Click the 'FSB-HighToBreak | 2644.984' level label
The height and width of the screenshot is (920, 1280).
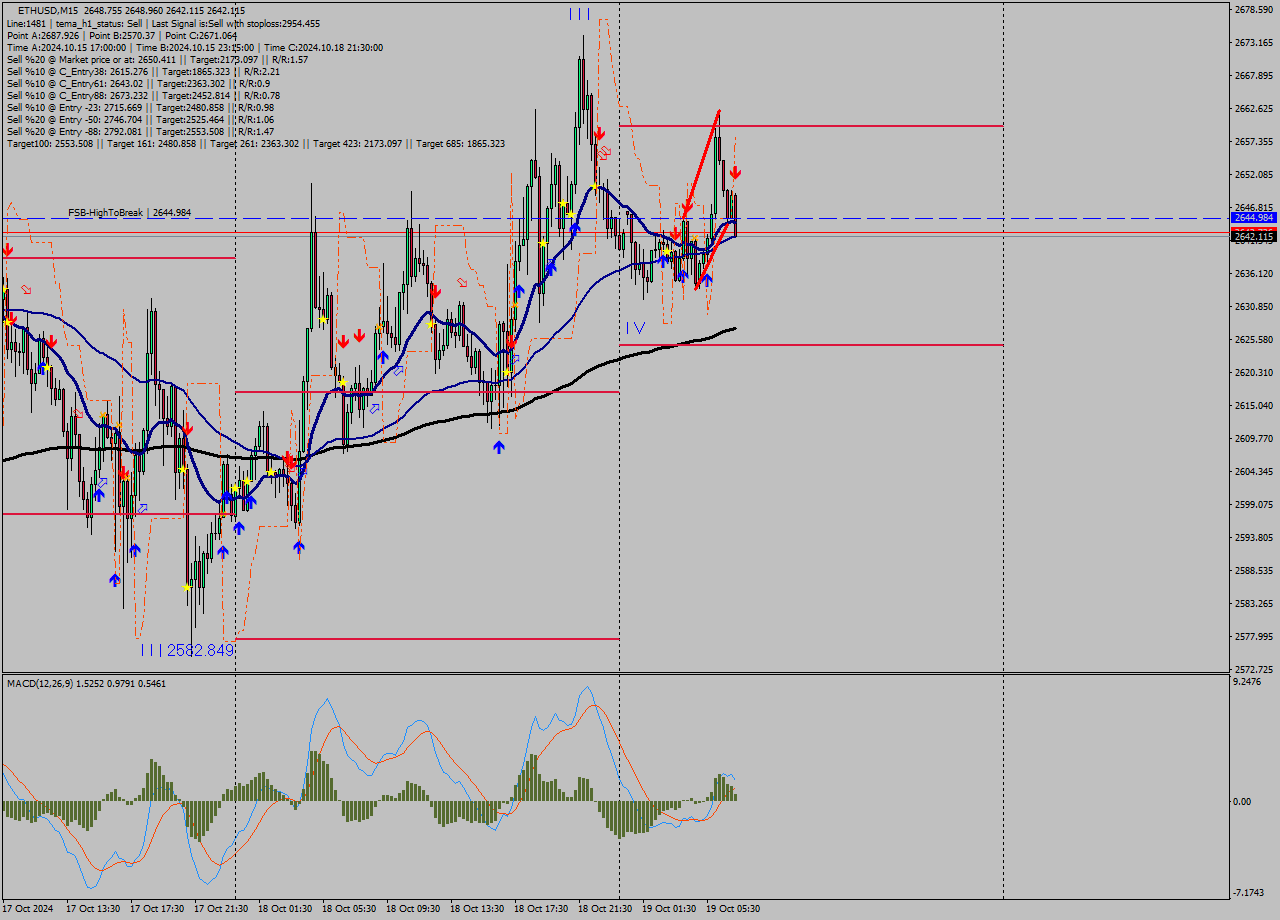(129, 213)
